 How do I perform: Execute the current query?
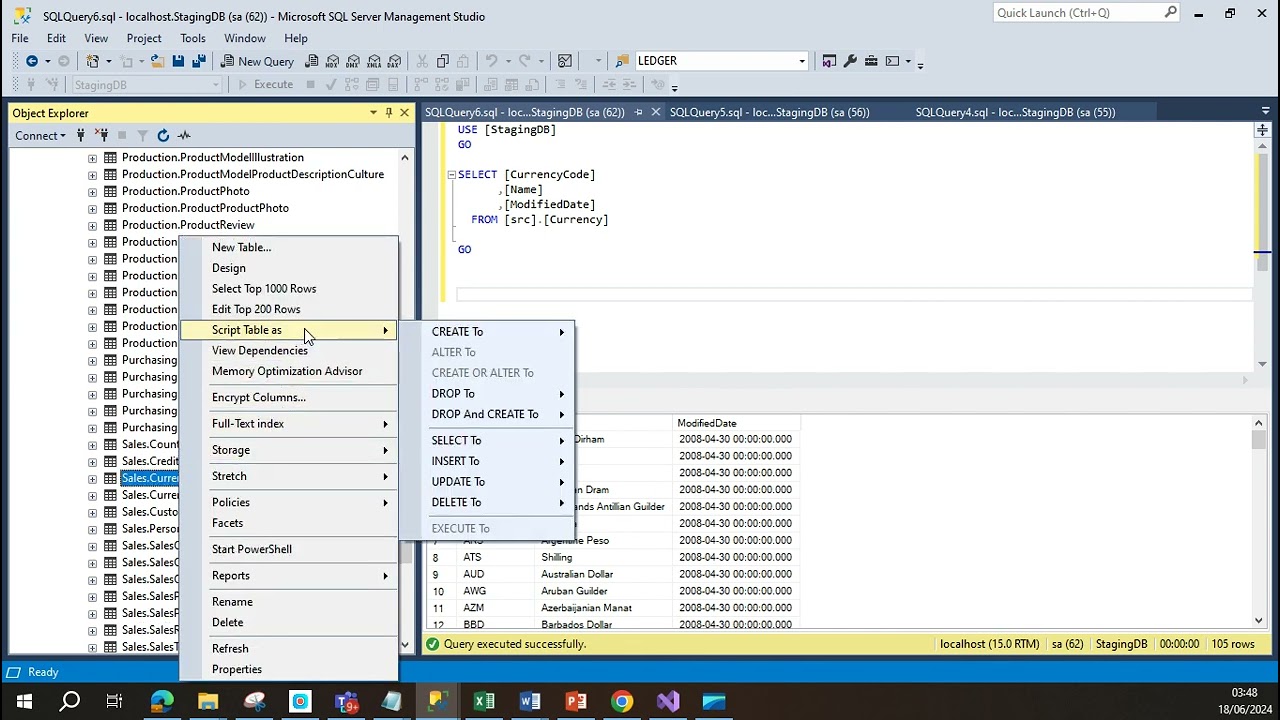click(265, 85)
